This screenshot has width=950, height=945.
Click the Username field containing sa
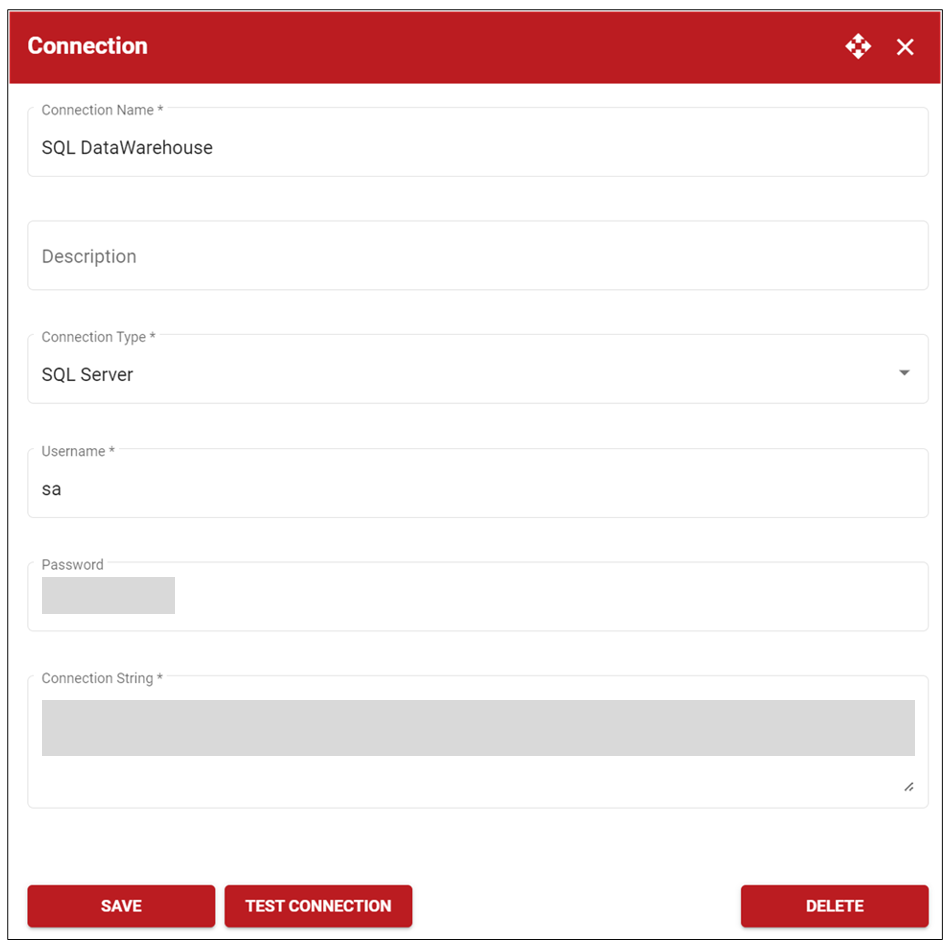pyautogui.click(x=477, y=483)
